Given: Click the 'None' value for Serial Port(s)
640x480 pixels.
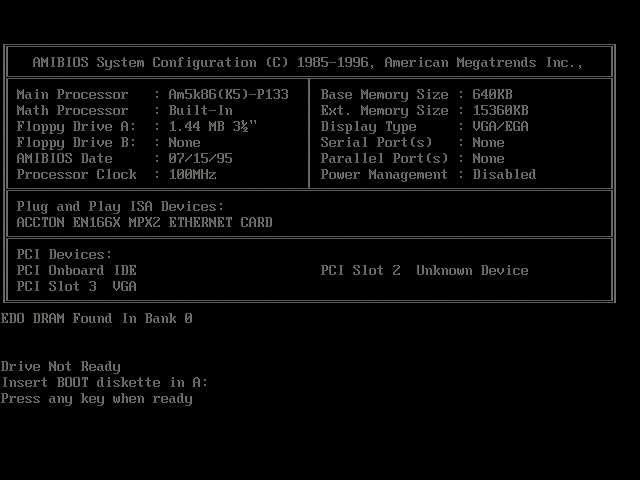Looking at the screenshot, I should 489,142.
